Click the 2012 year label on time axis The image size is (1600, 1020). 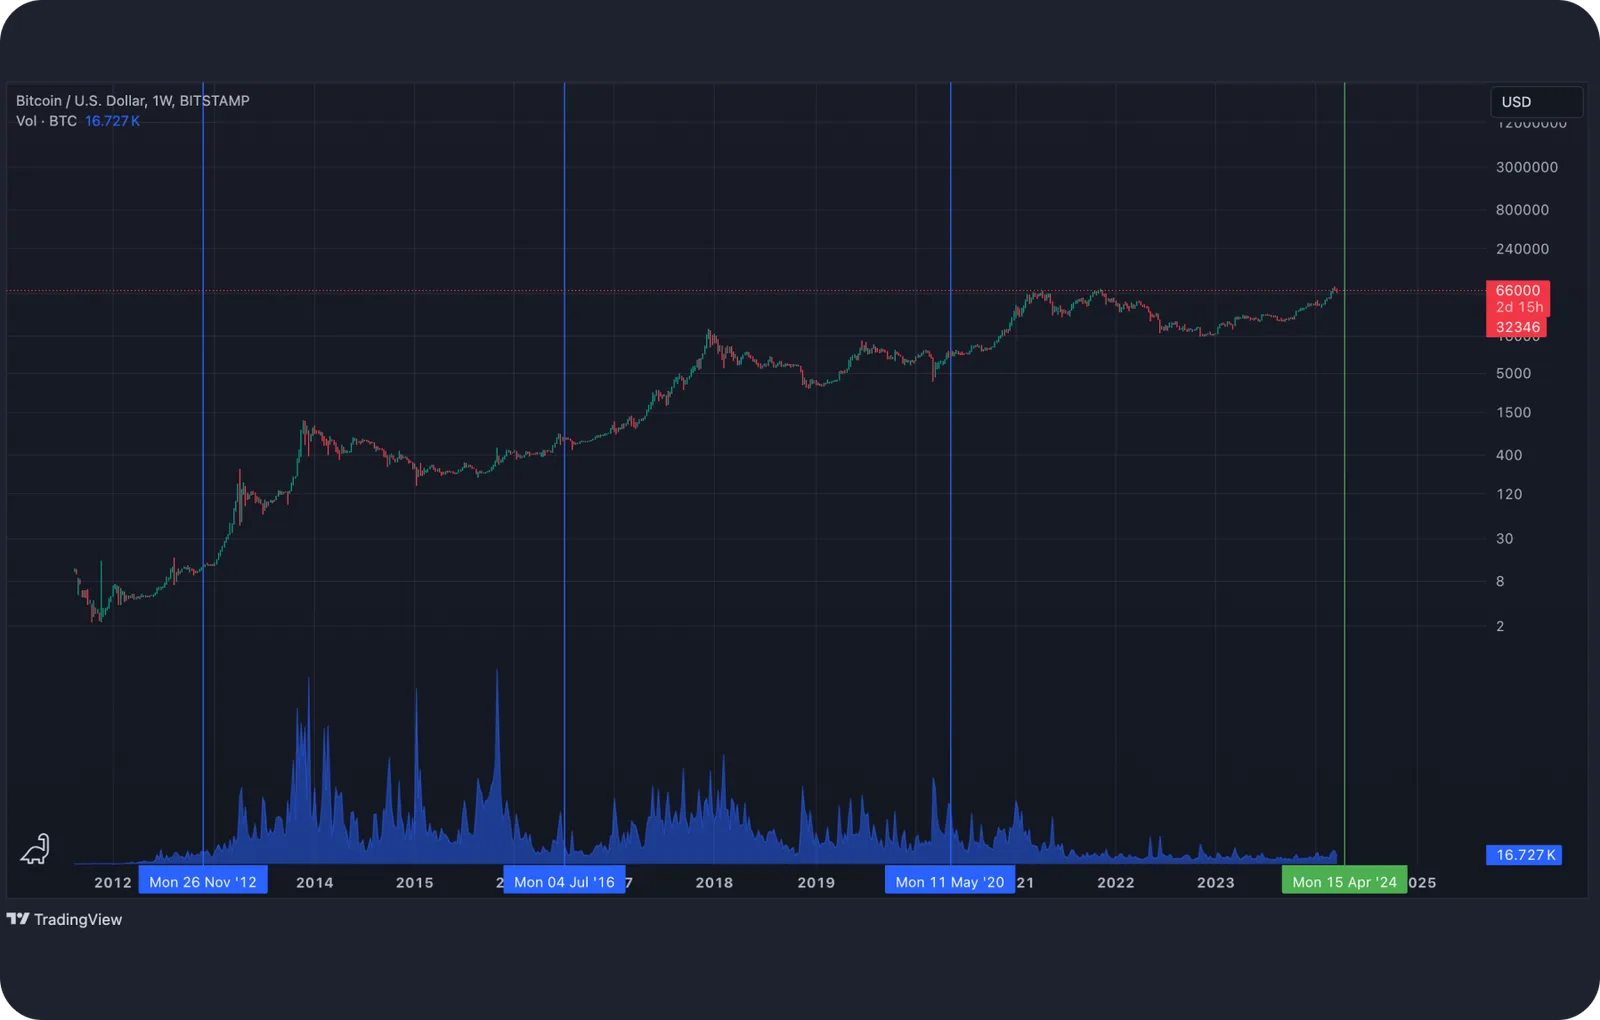click(113, 882)
